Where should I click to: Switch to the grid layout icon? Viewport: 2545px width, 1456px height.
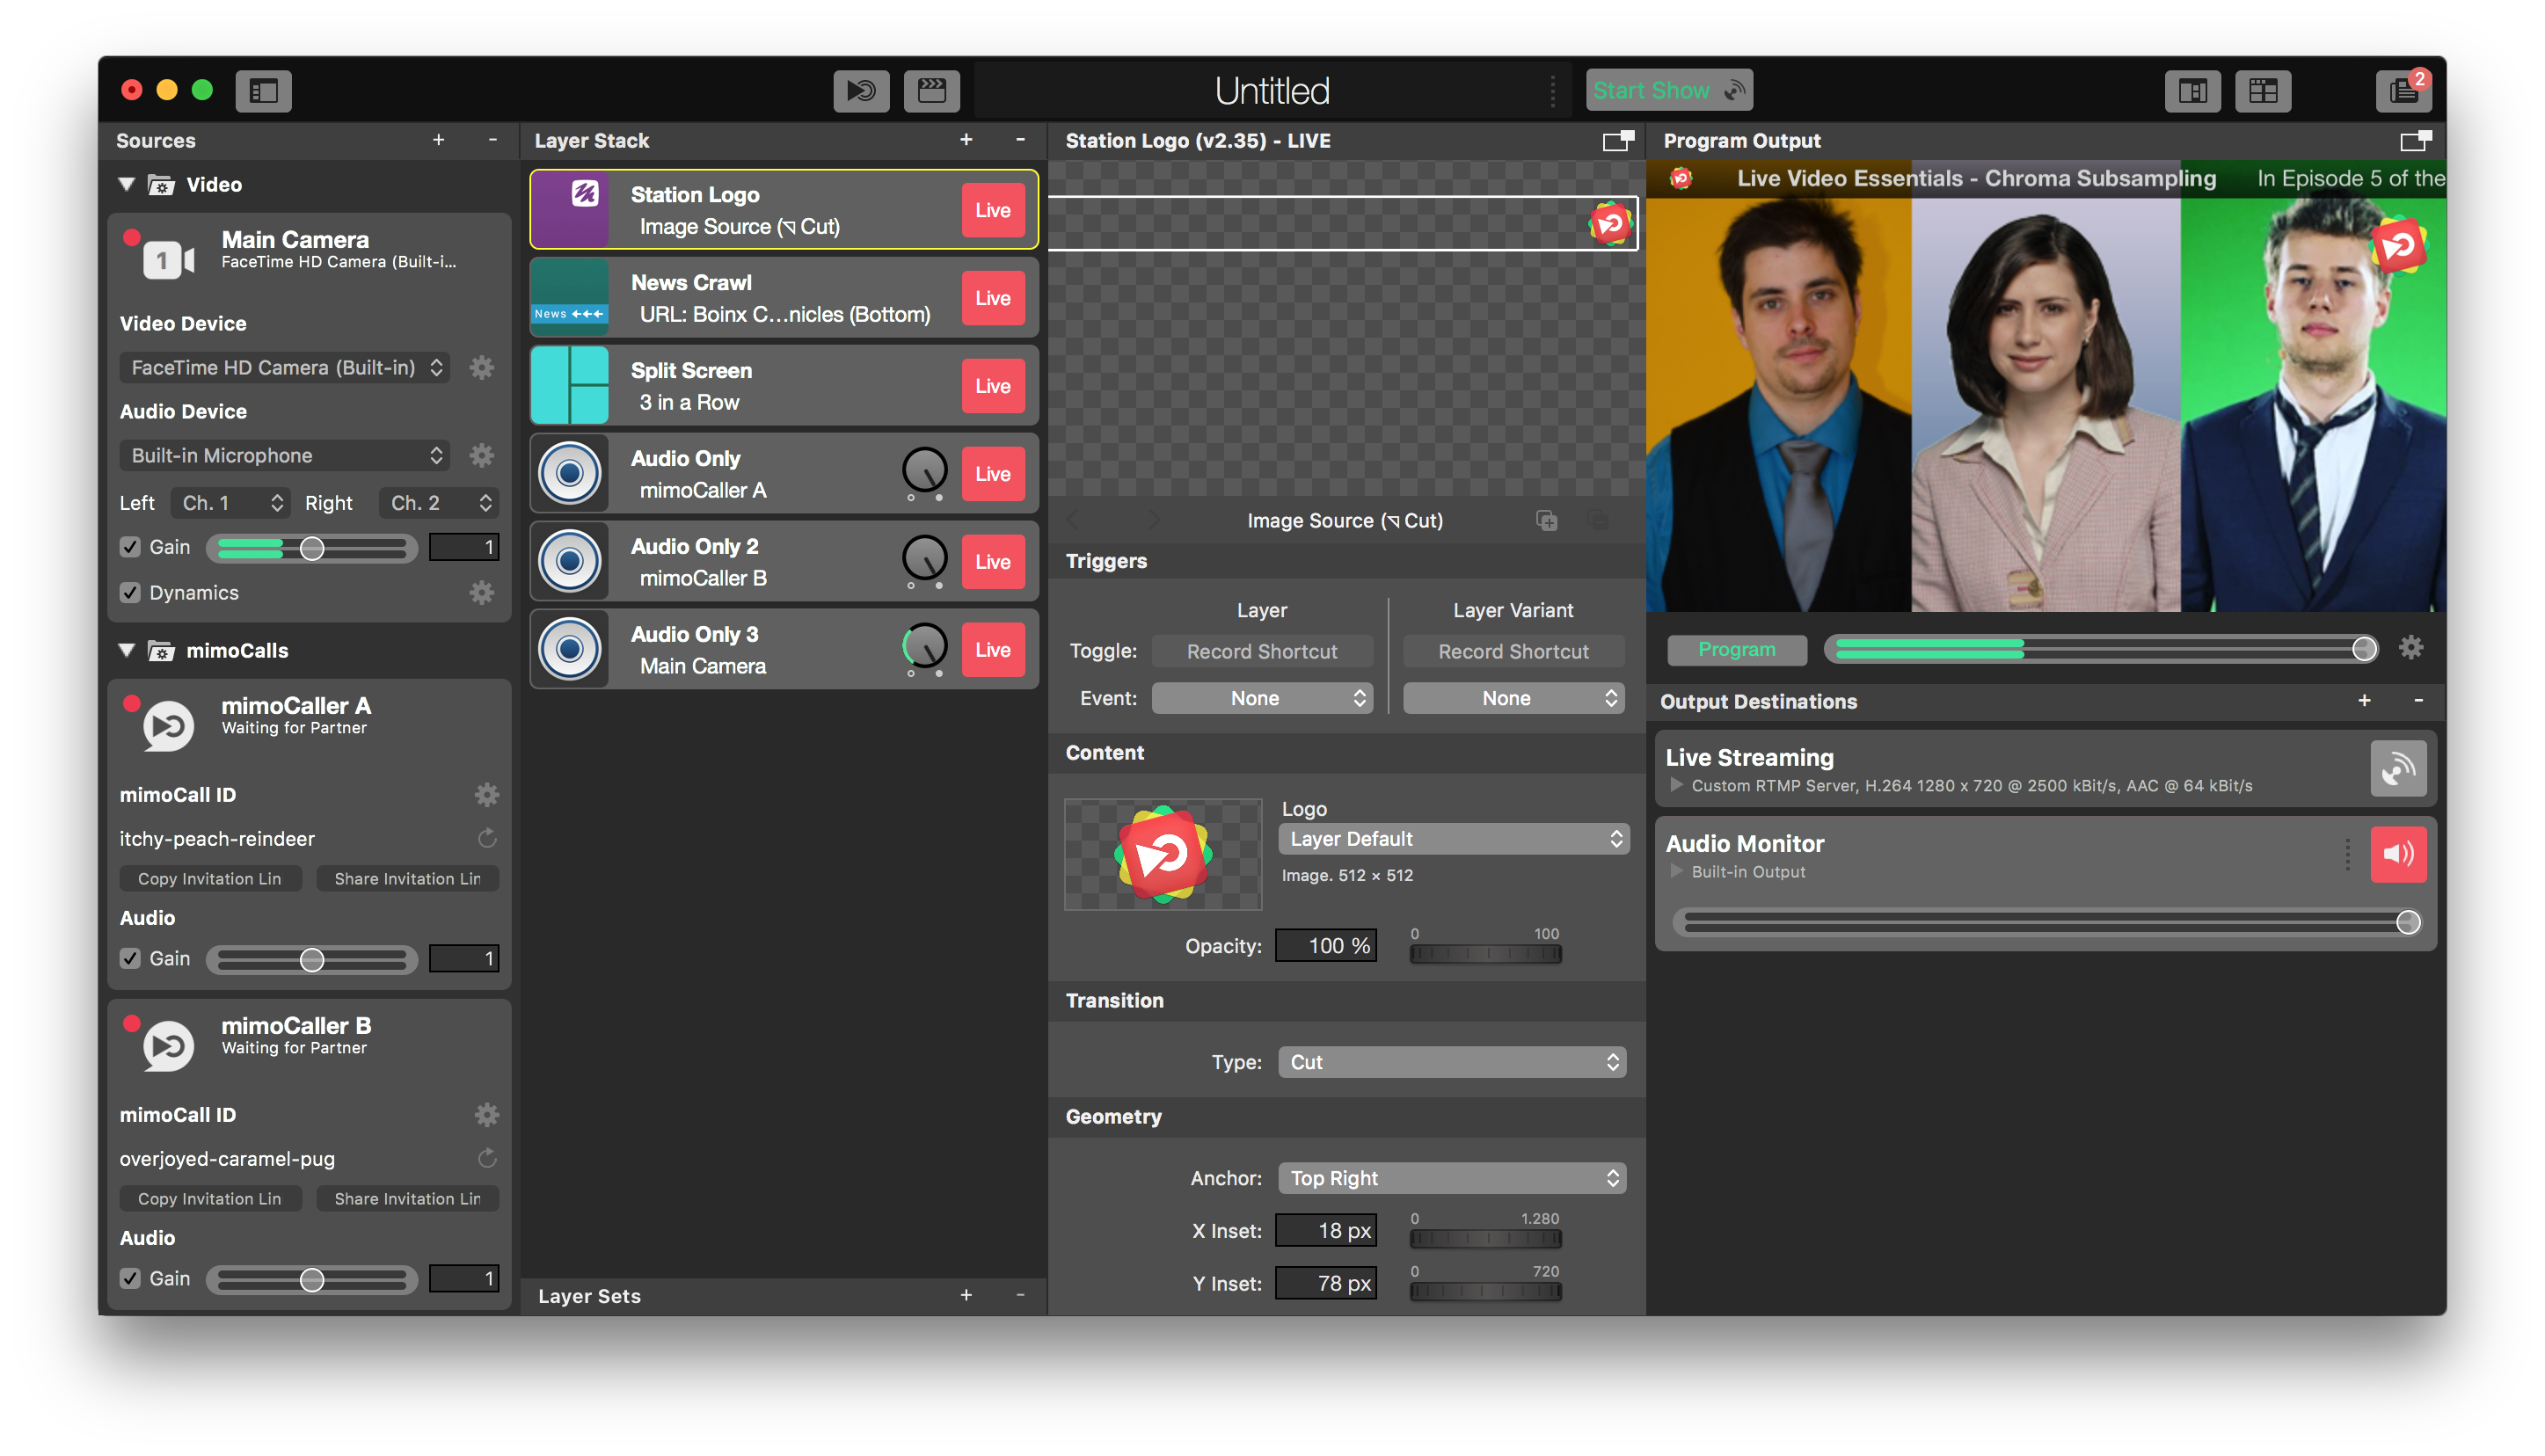pos(2262,91)
